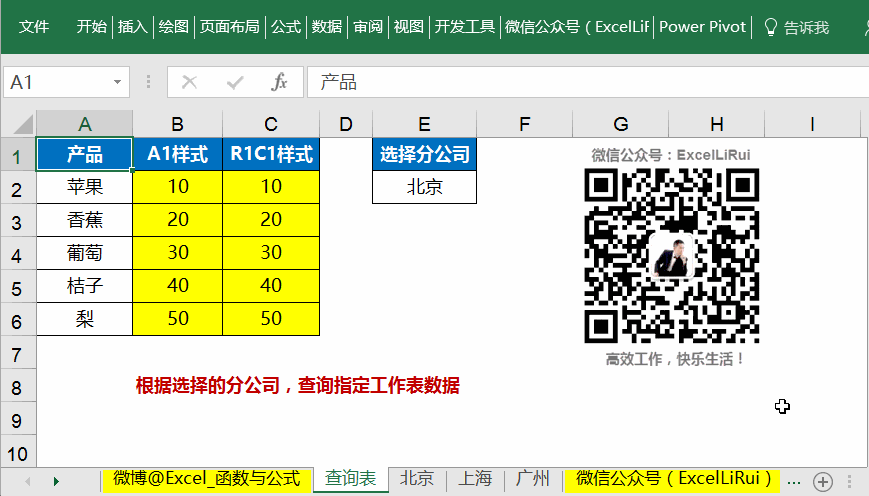This screenshot has height=496, width=869.
Task: Select column H header
Action: [x=717, y=124]
